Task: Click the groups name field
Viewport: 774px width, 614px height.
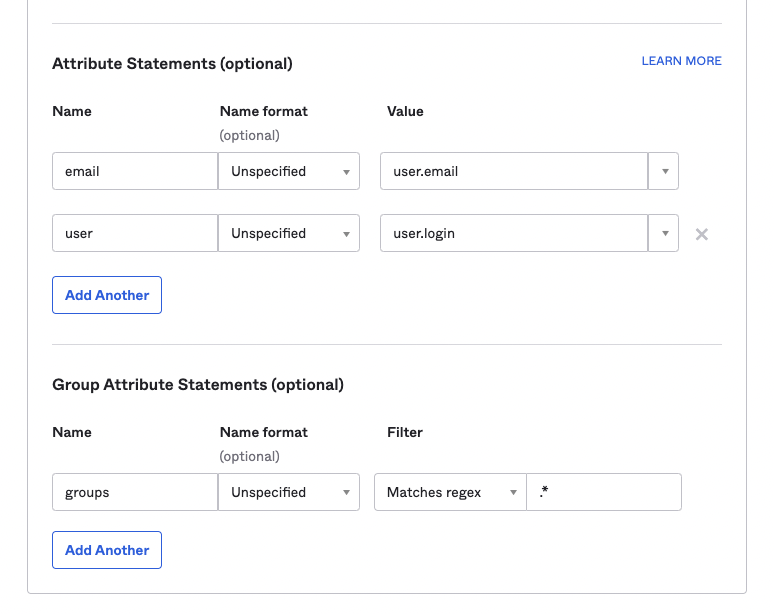Action: pyautogui.click(x=134, y=492)
